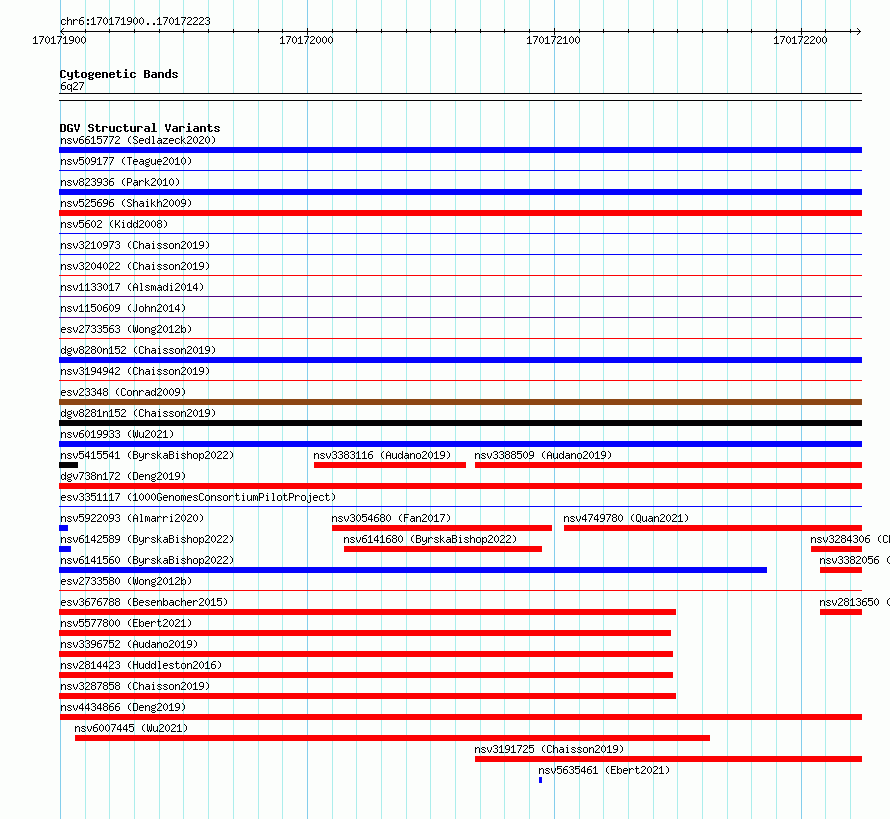This screenshot has height=819, width=890.
Task: Select dgv8281n152 (Chaisson2019) label
Action: point(138,413)
